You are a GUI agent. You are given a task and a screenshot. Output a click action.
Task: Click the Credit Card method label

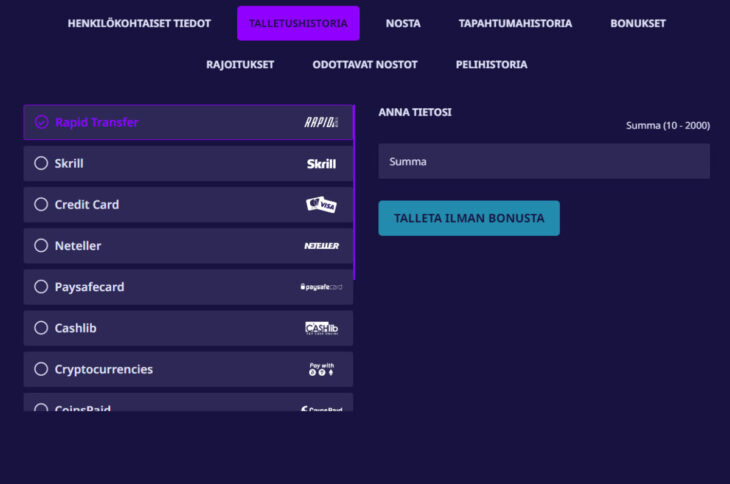(87, 205)
